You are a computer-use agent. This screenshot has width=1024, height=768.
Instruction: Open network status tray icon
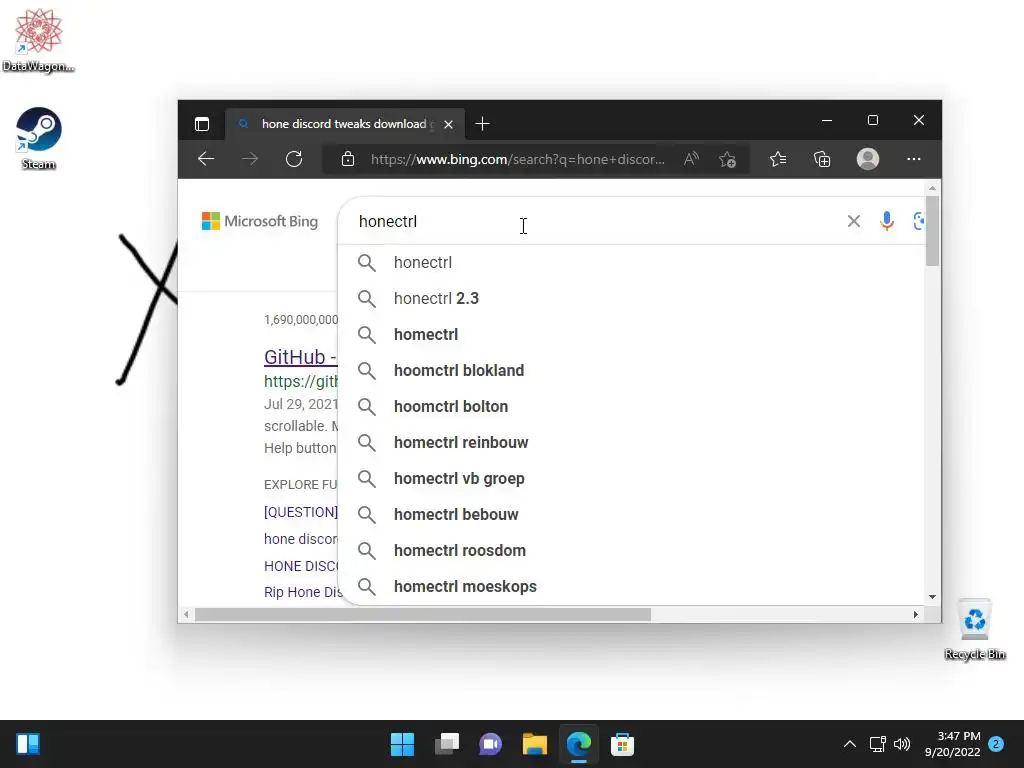tap(877, 744)
